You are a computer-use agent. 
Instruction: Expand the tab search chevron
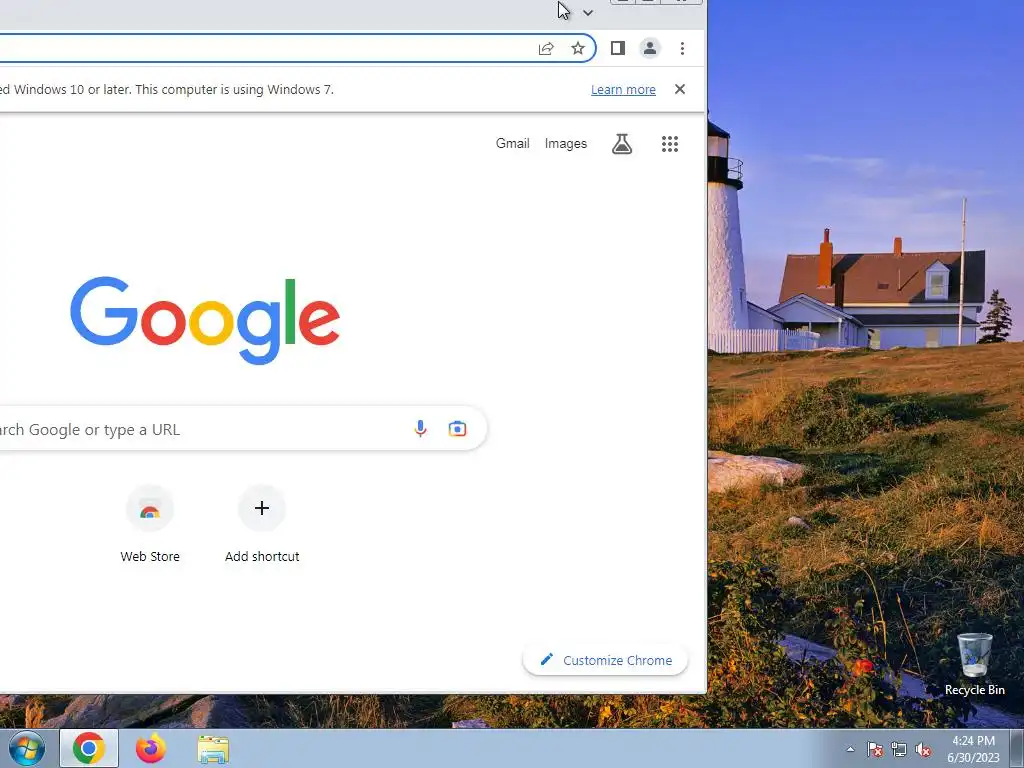pyautogui.click(x=588, y=13)
